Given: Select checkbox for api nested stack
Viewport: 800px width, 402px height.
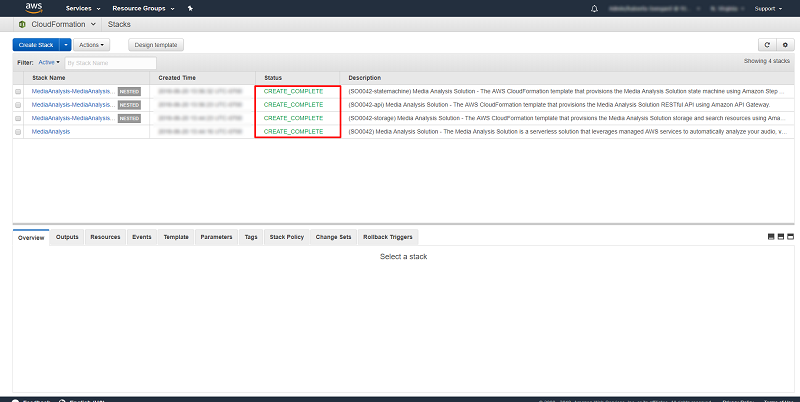Looking at the screenshot, I should [18, 105].
